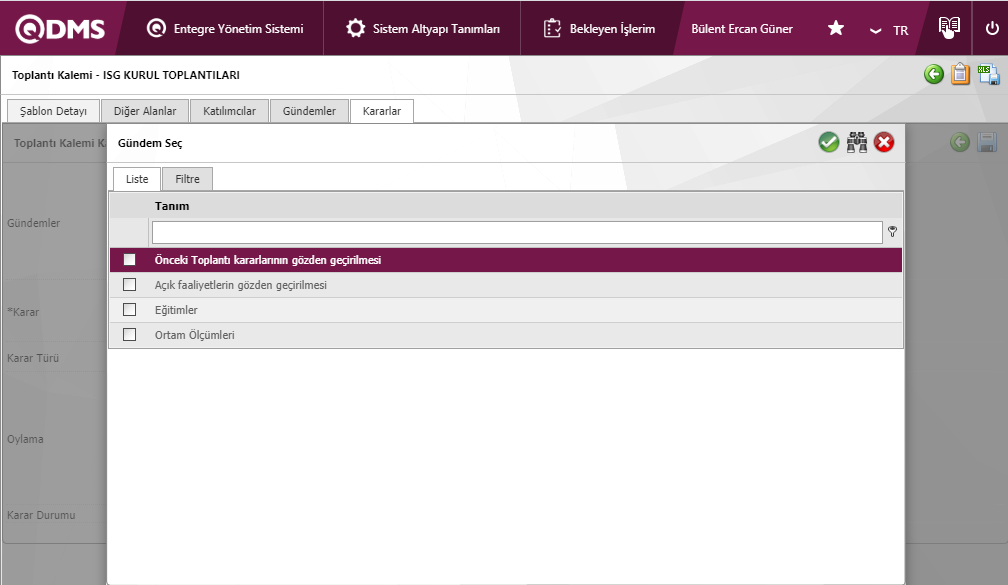This screenshot has width=1008, height=585.
Task: Switch to Diğer Alanlar tab
Action: [145, 111]
